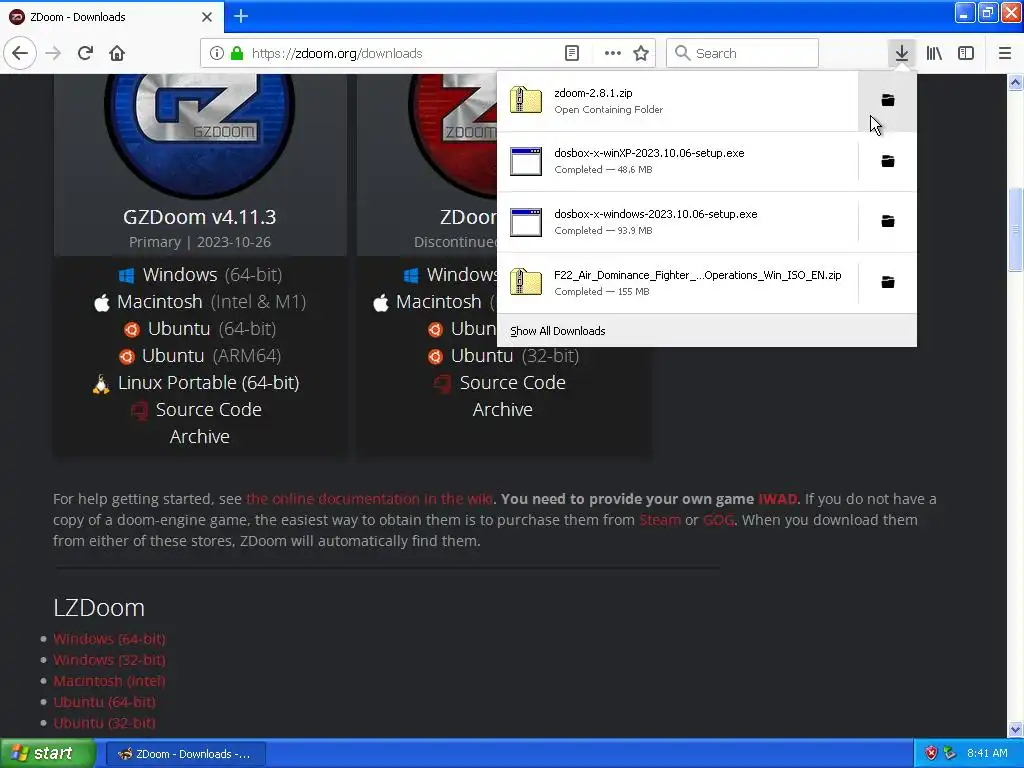Download LZDoom Windows (64-bit)
The image size is (1024, 768).
coord(109,639)
